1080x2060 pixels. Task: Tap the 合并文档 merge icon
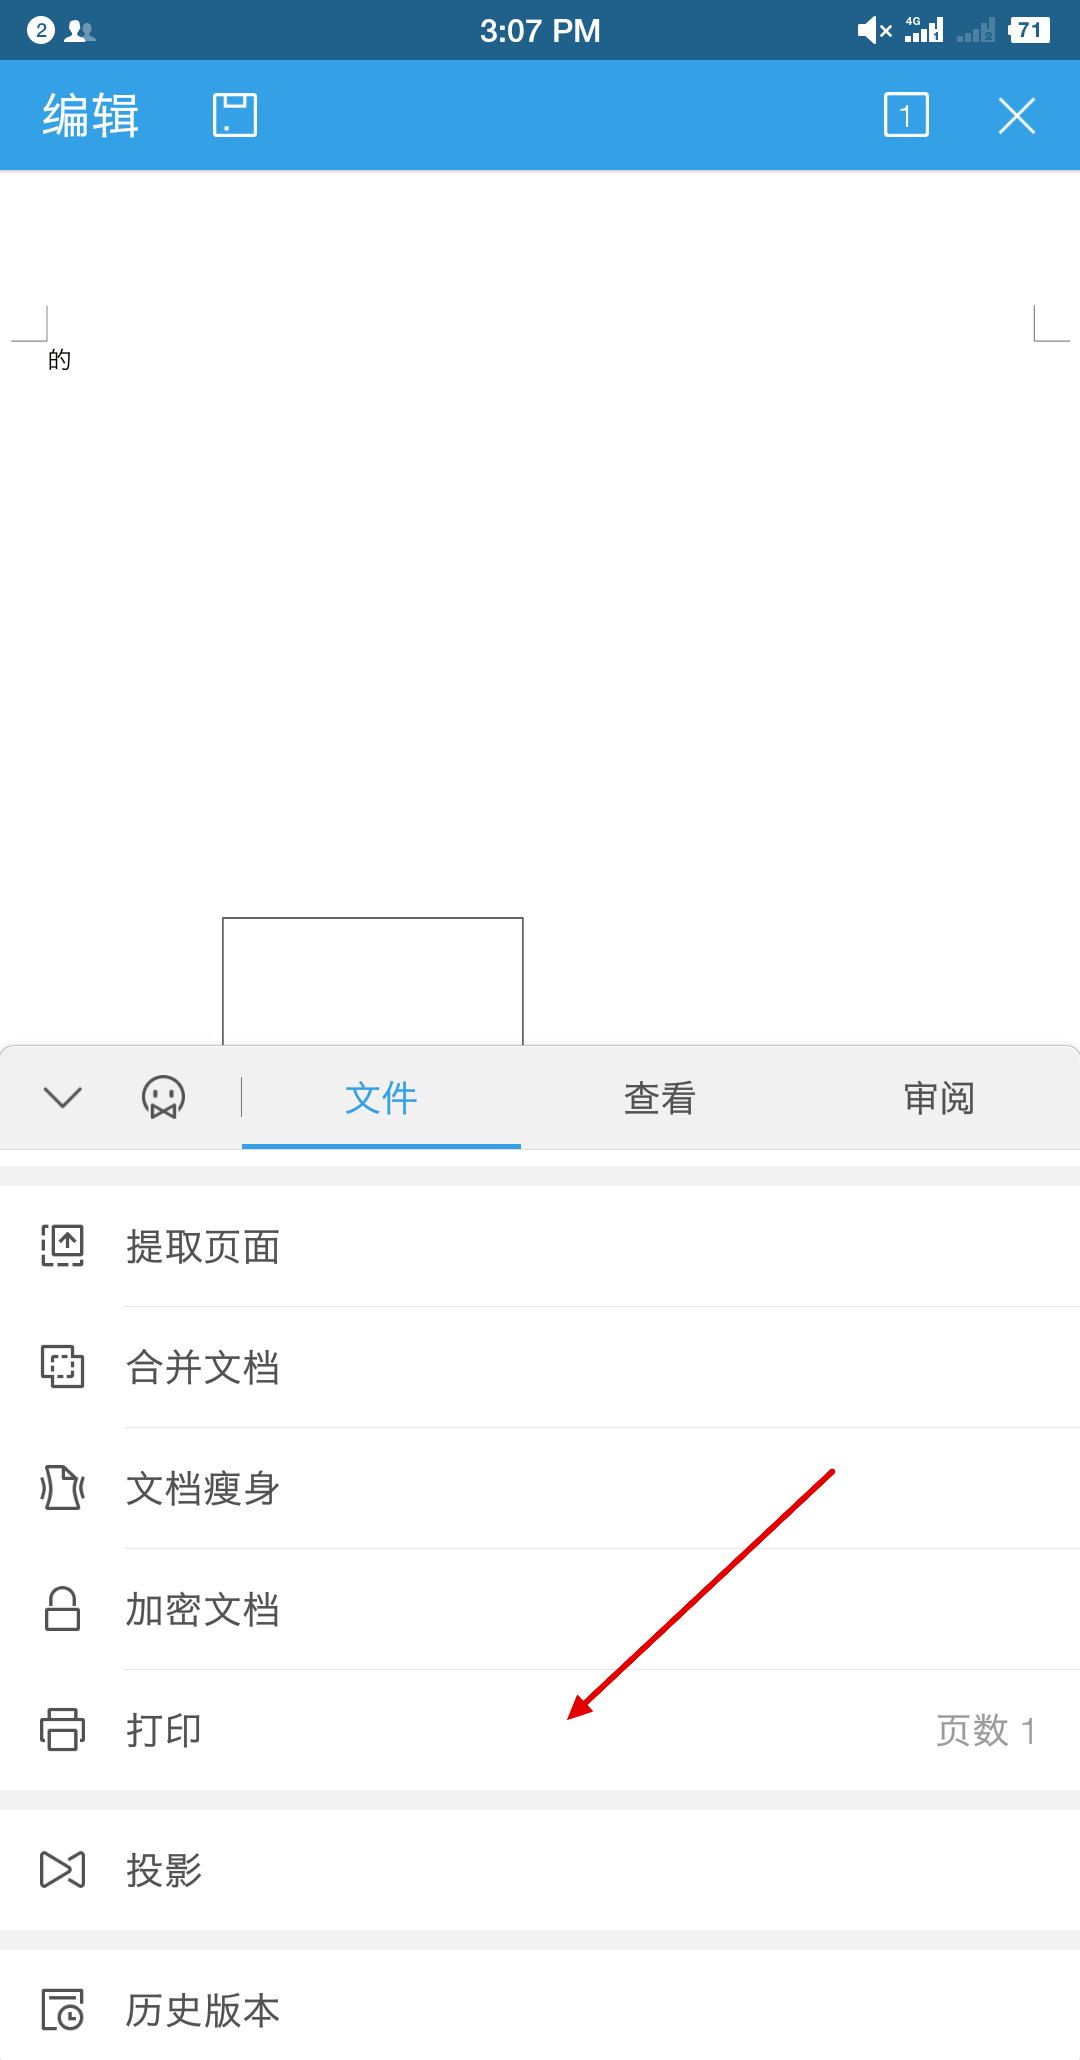tap(62, 1367)
